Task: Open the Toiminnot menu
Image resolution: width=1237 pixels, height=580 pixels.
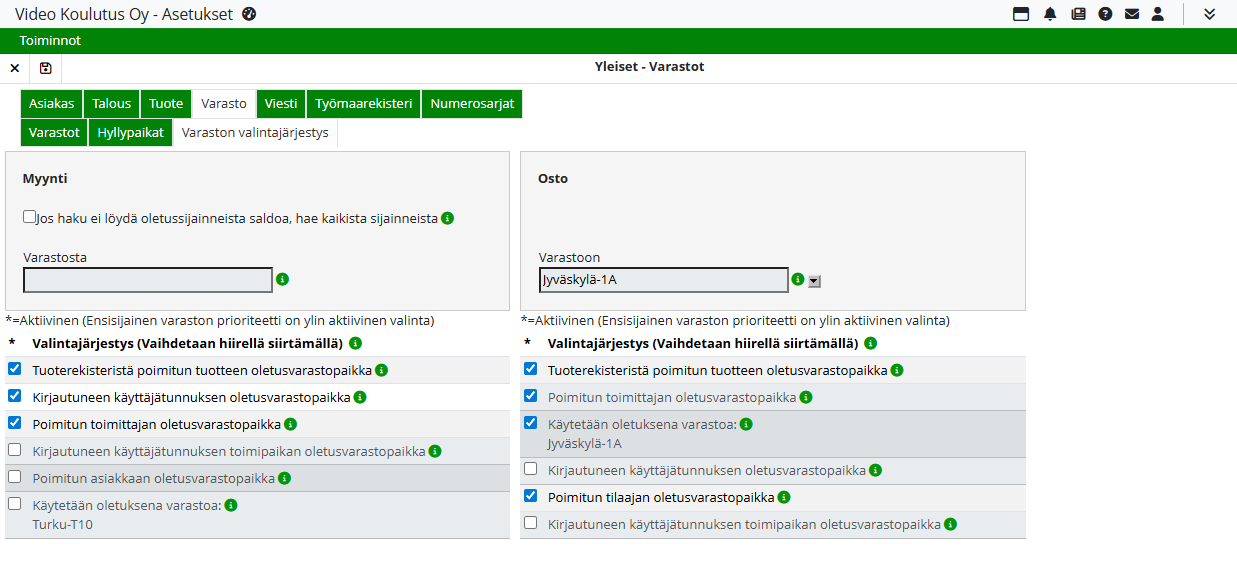Action: click(50, 41)
